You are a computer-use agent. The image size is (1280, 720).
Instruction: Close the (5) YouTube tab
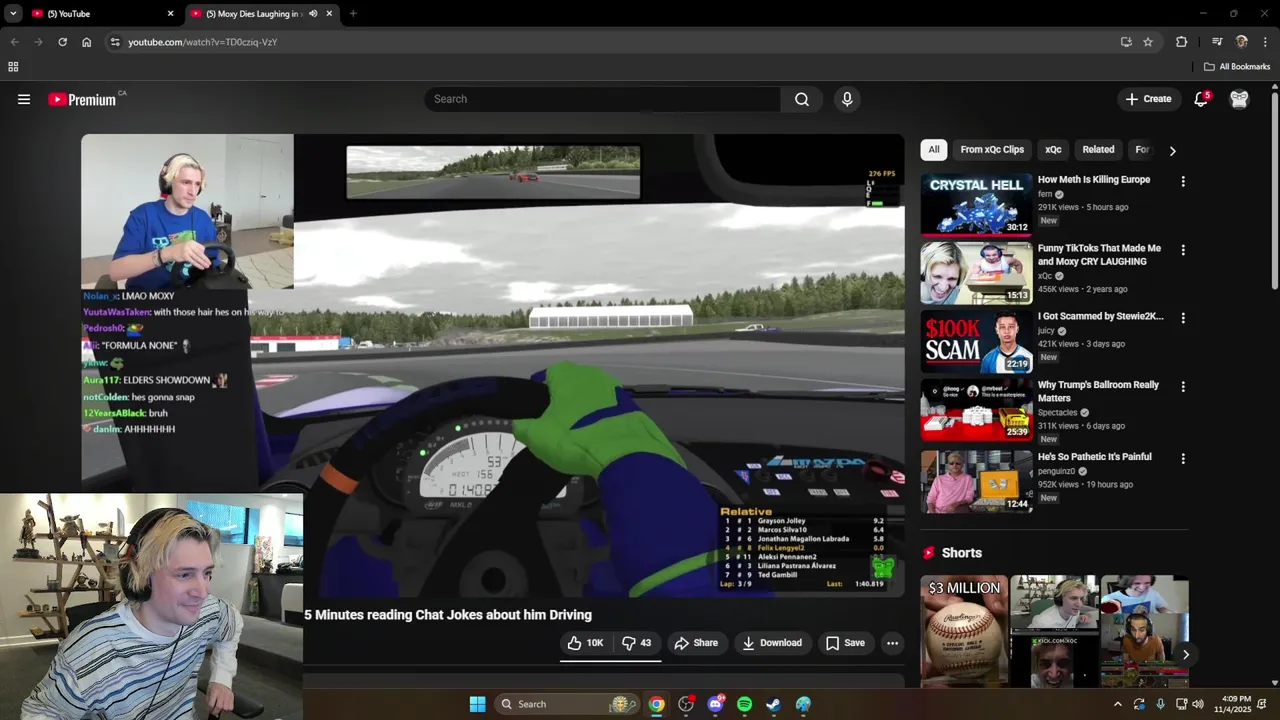click(170, 14)
